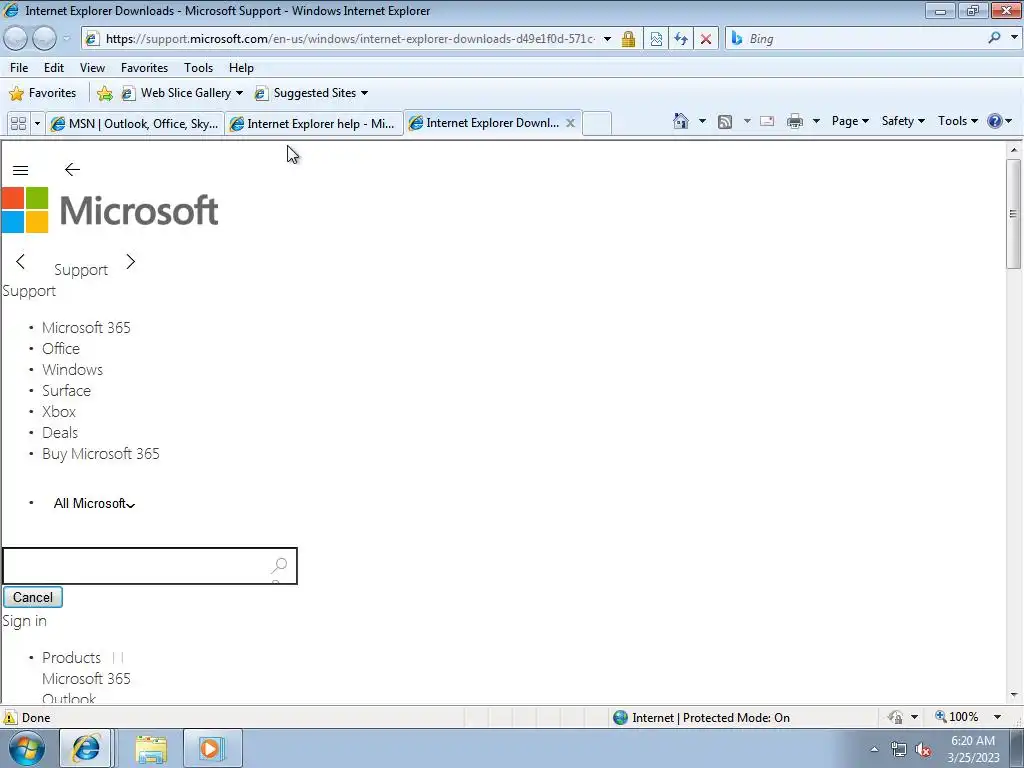Open the Safety command bar menu

903,121
